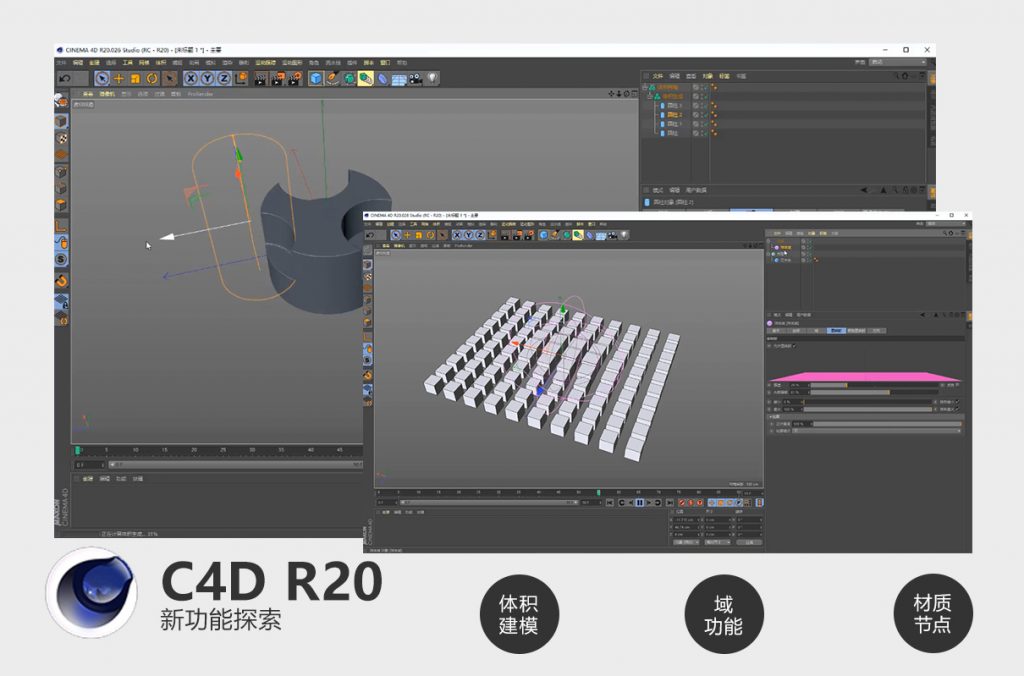Open the 标签 menu in the back window's object manager
The width and height of the screenshot is (1024, 676).
tap(724, 76)
